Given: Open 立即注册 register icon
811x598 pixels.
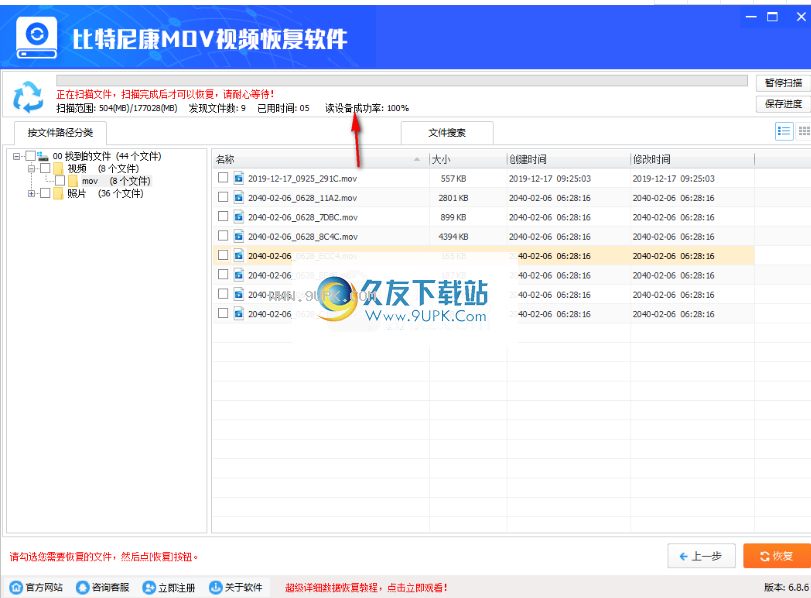Looking at the screenshot, I should pyautogui.click(x=149, y=587).
